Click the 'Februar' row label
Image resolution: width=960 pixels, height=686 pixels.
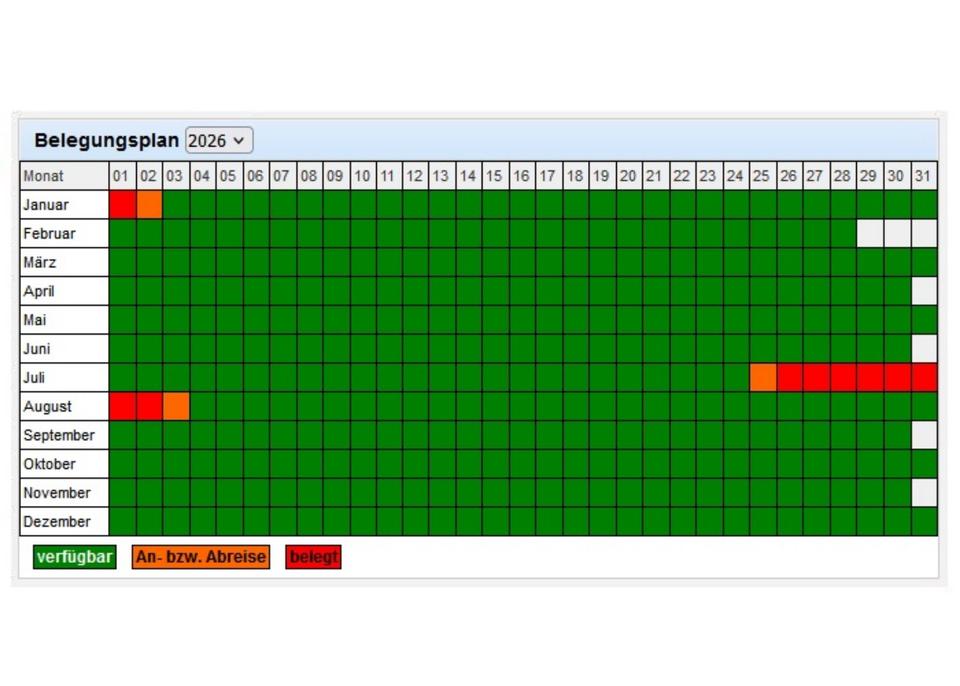(x=64, y=234)
